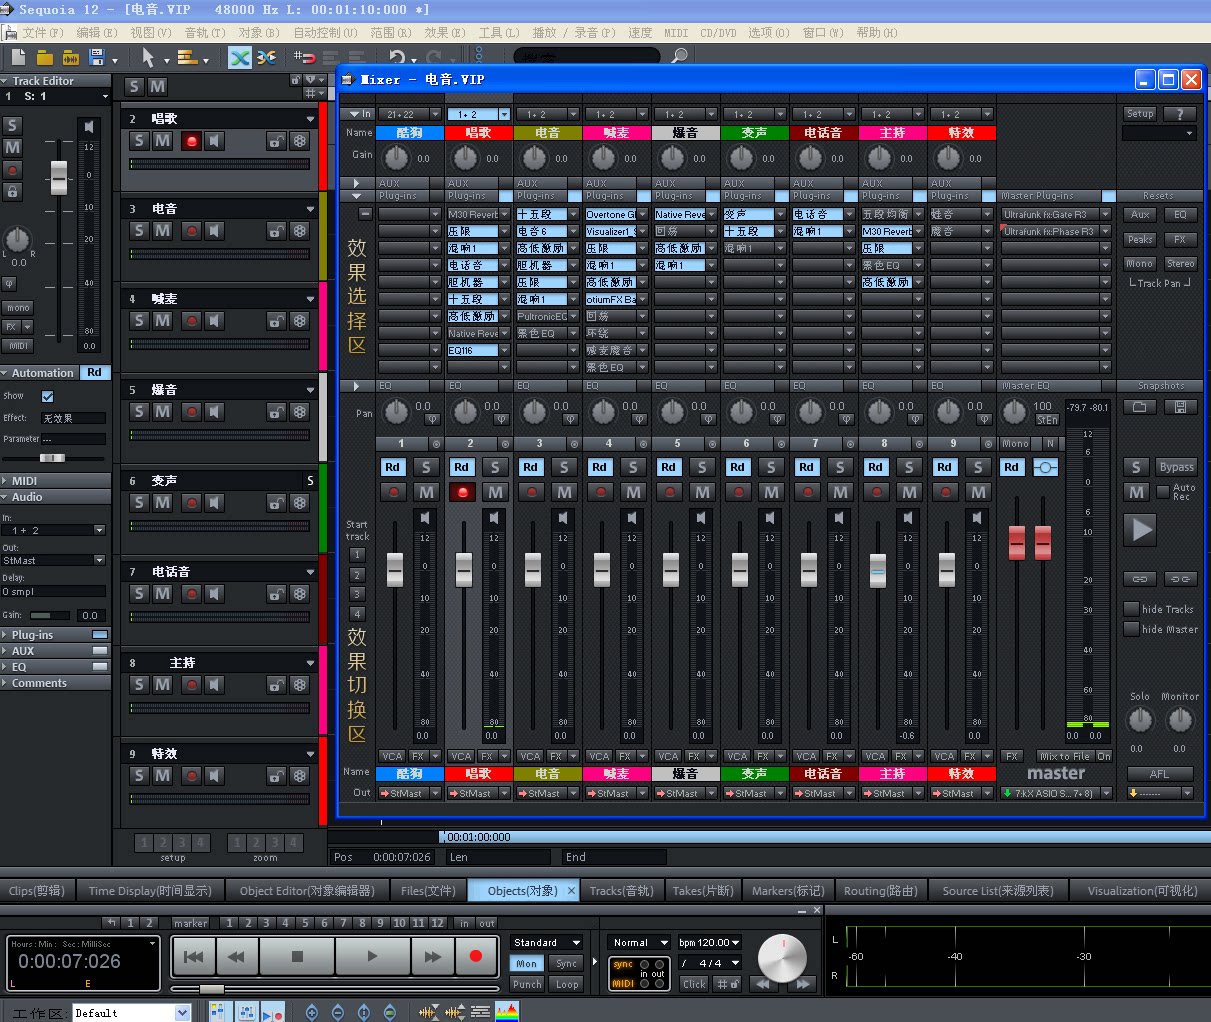Toggle Solo on mixer channel 3
The height and width of the screenshot is (1022, 1211).
click(x=564, y=467)
